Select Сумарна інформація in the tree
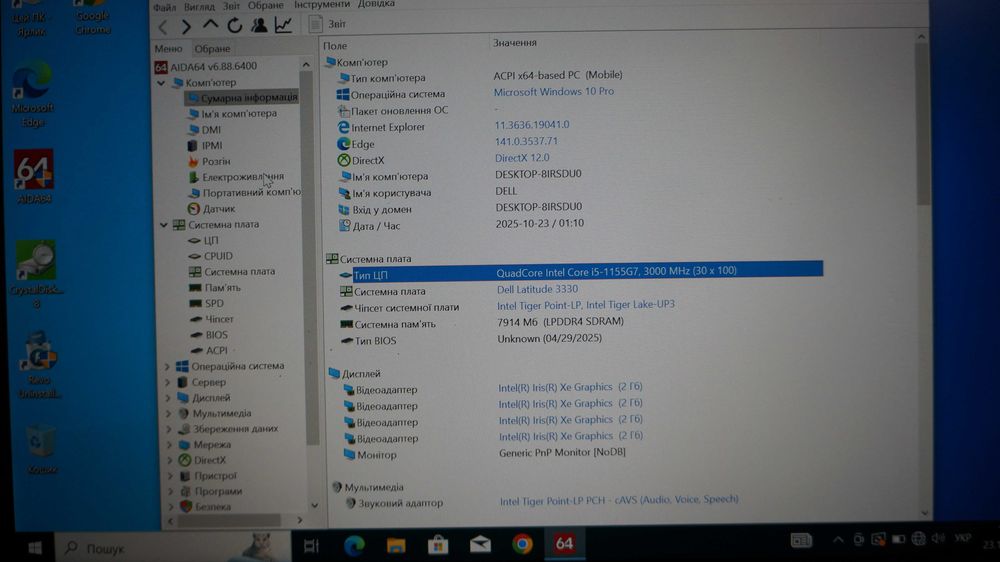Image resolution: width=1000 pixels, height=562 pixels. coord(242,98)
